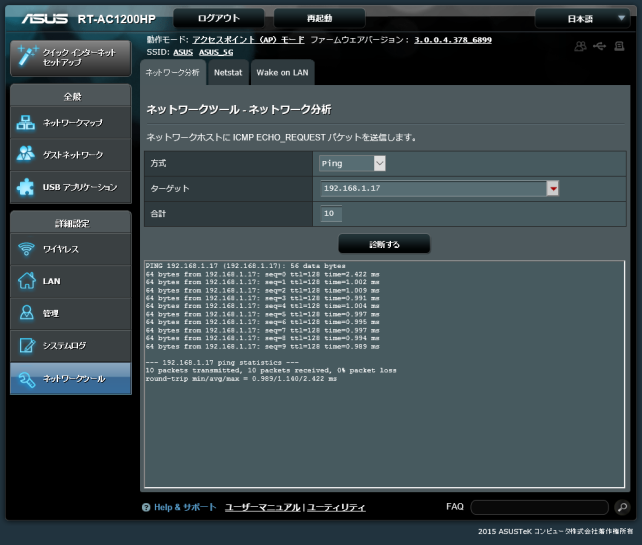
Task: Click the round-trip min/avg/max line
Action: pyautogui.click(x=241, y=379)
